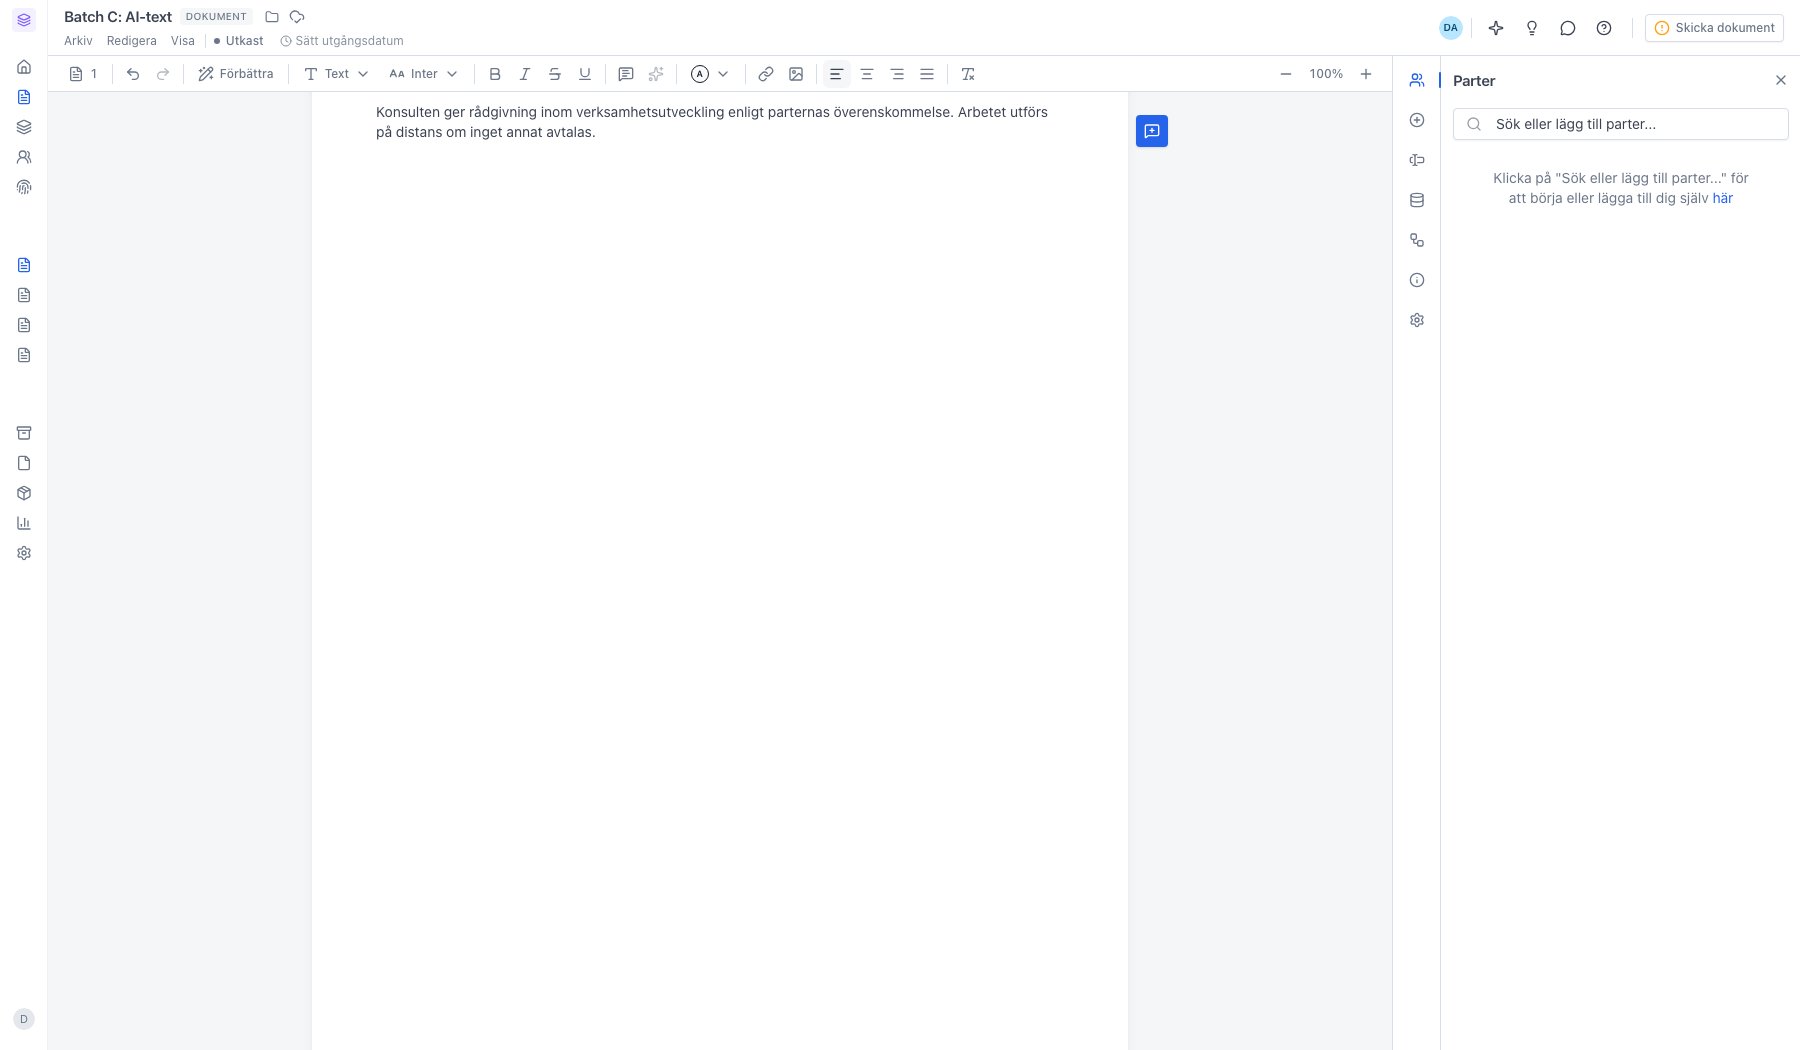
Task: Insert a link with the chain icon
Action: point(766,74)
